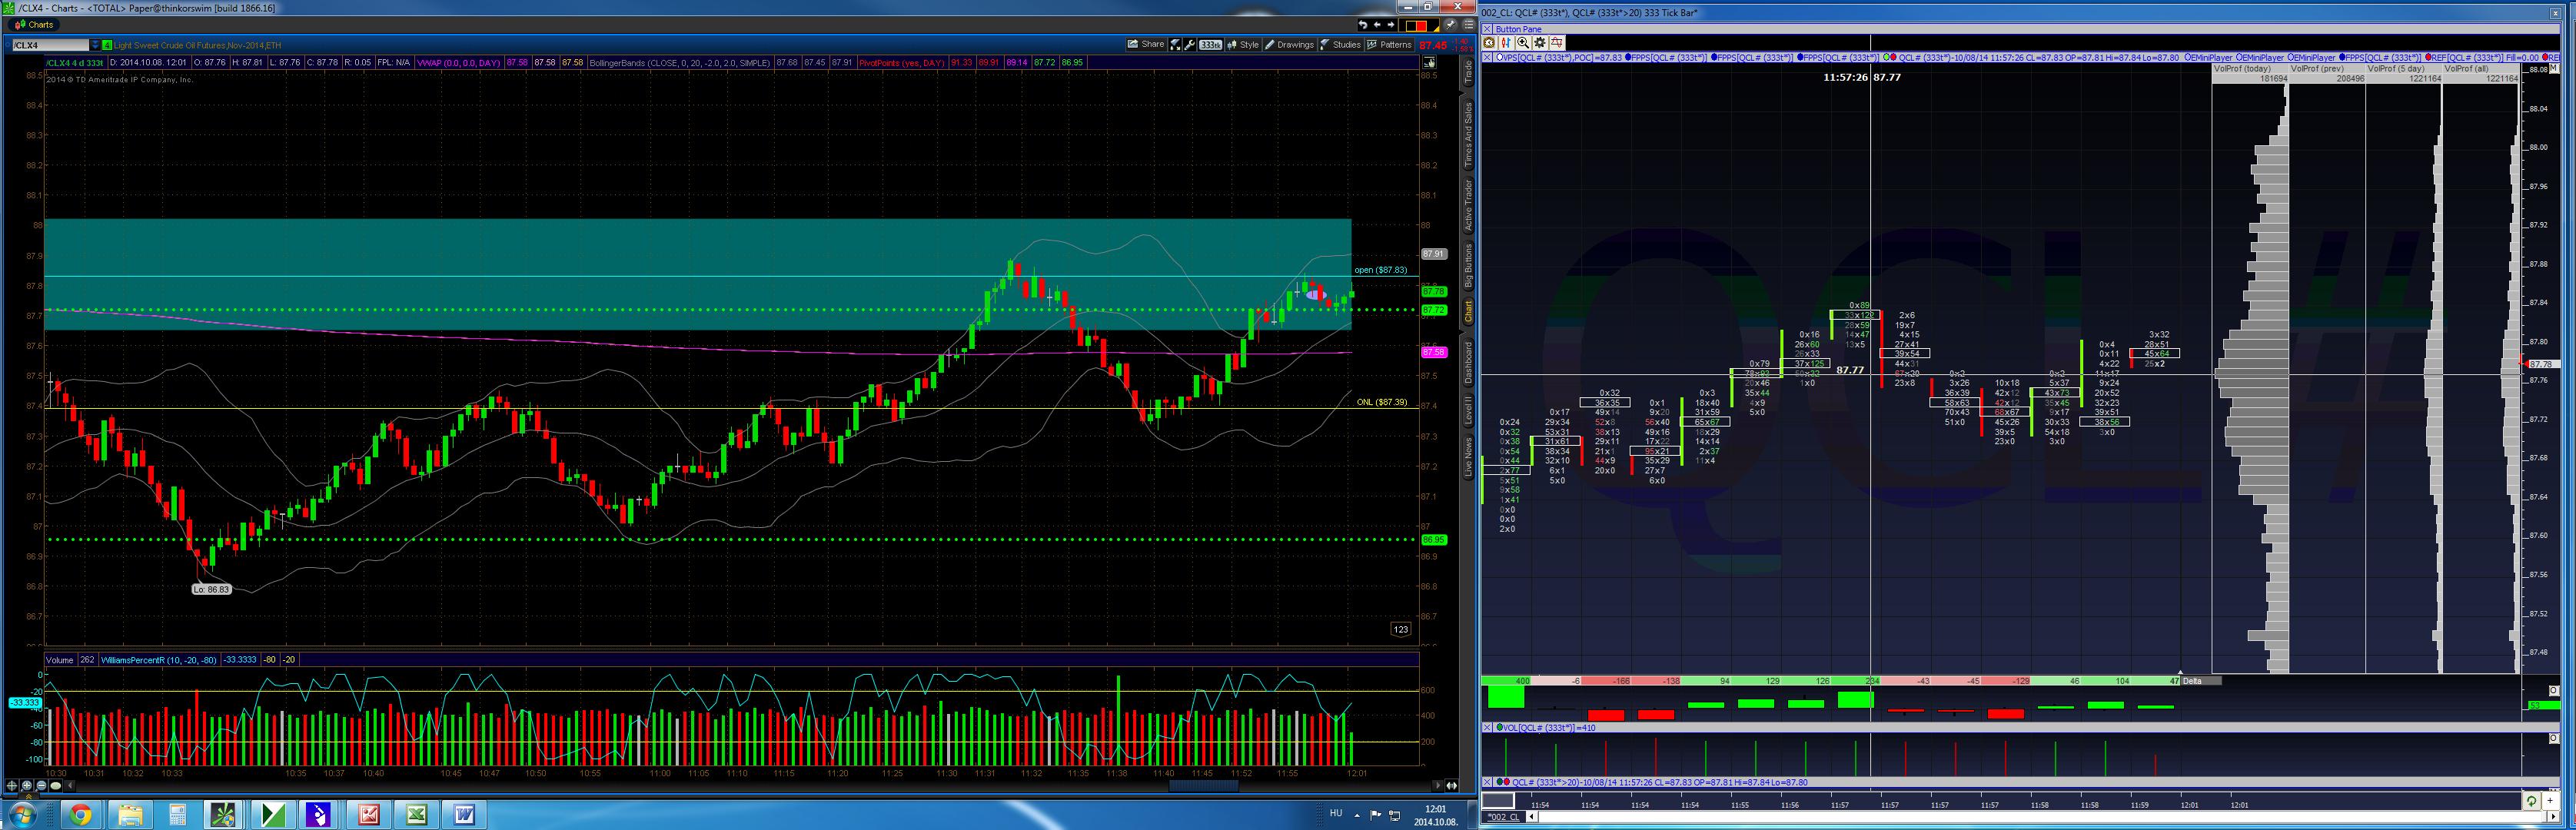
Task: Open the Share menu
Action: [1146, 45]
